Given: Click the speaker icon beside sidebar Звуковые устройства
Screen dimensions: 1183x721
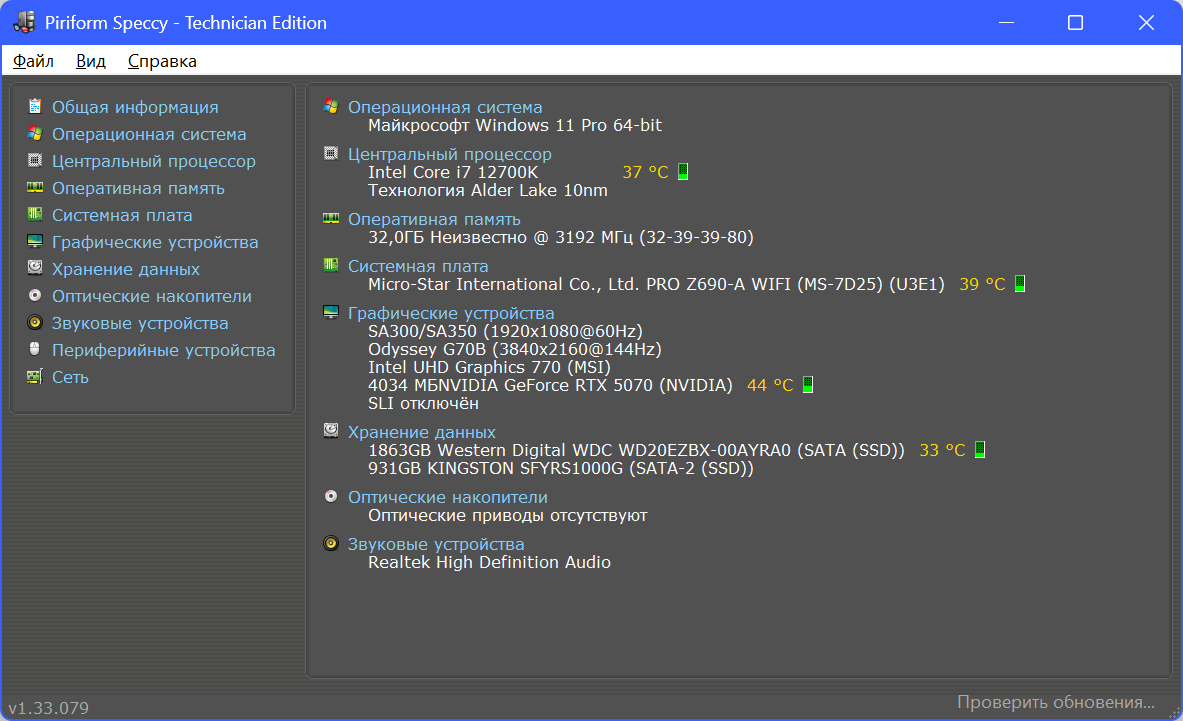Looking at the screenshot, I should point(35,323).
